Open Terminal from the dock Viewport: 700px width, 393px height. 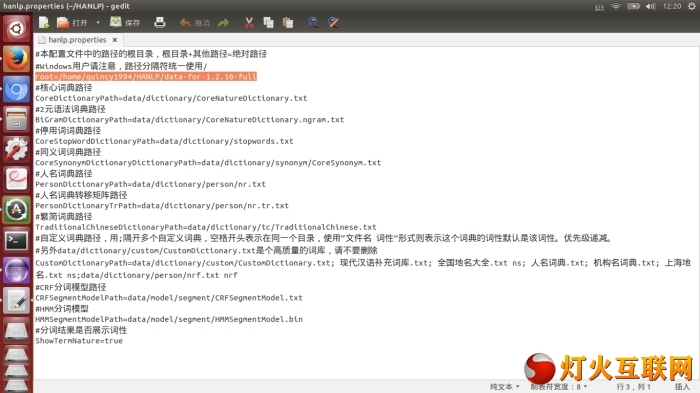pos(17,240)
